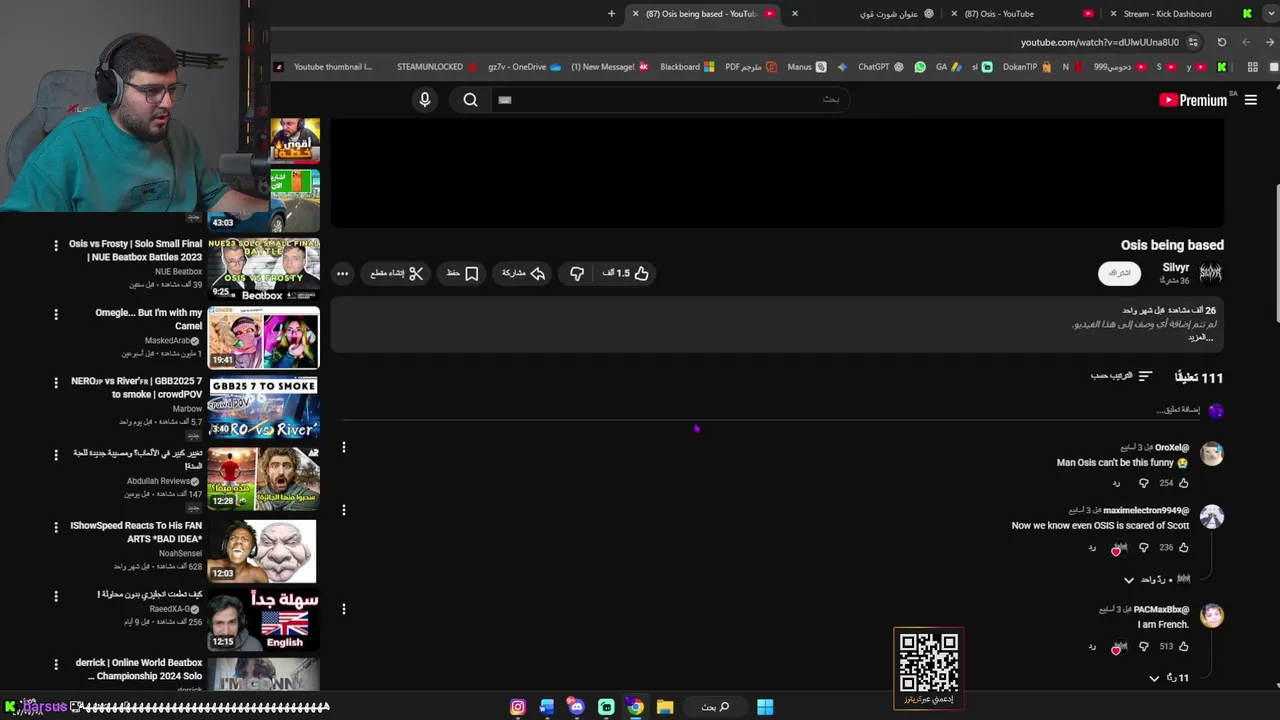1280x720 pixels.
Task: Open the YouTube hamburger guide menu
Action: 1250,100
